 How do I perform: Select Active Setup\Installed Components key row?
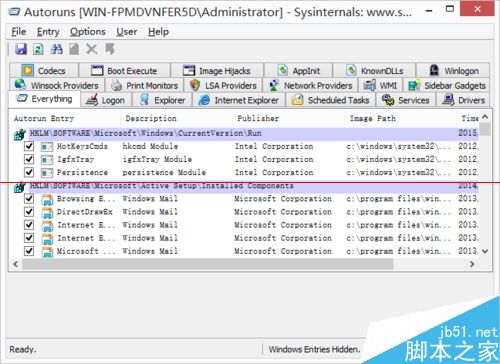[246, 186]
